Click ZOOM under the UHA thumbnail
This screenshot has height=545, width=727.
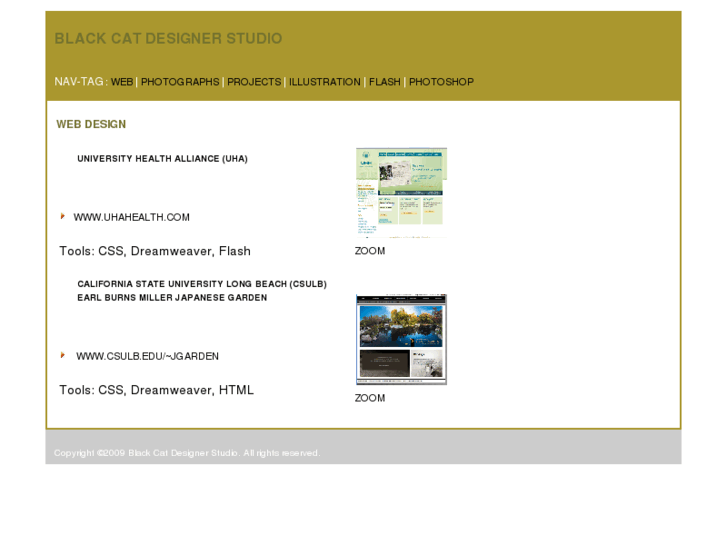(x=370, y=251)
